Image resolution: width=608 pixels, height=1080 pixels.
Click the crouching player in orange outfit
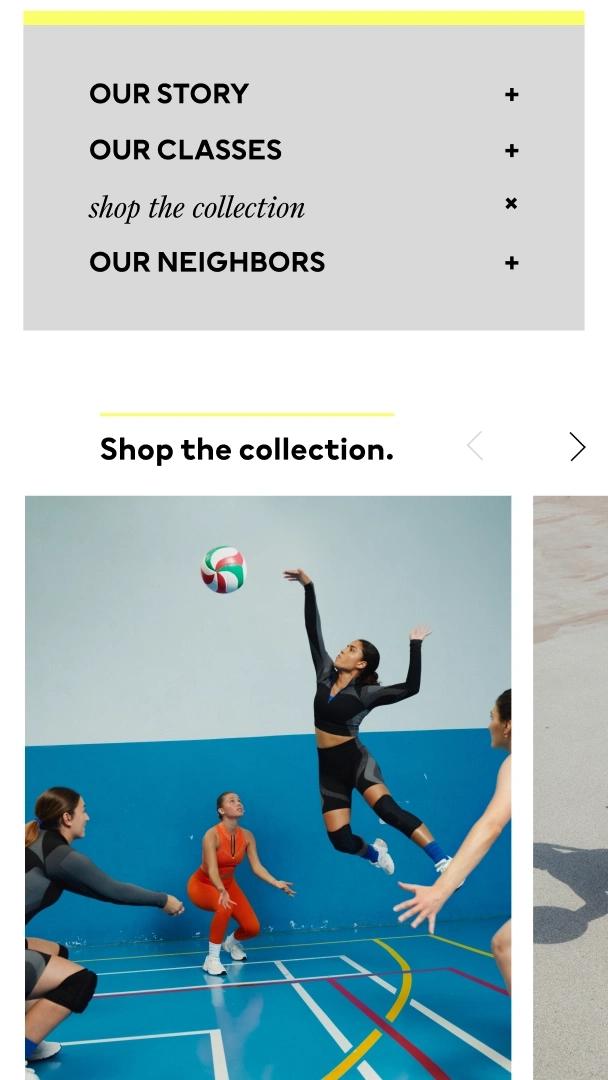click(x=231, y=882)
